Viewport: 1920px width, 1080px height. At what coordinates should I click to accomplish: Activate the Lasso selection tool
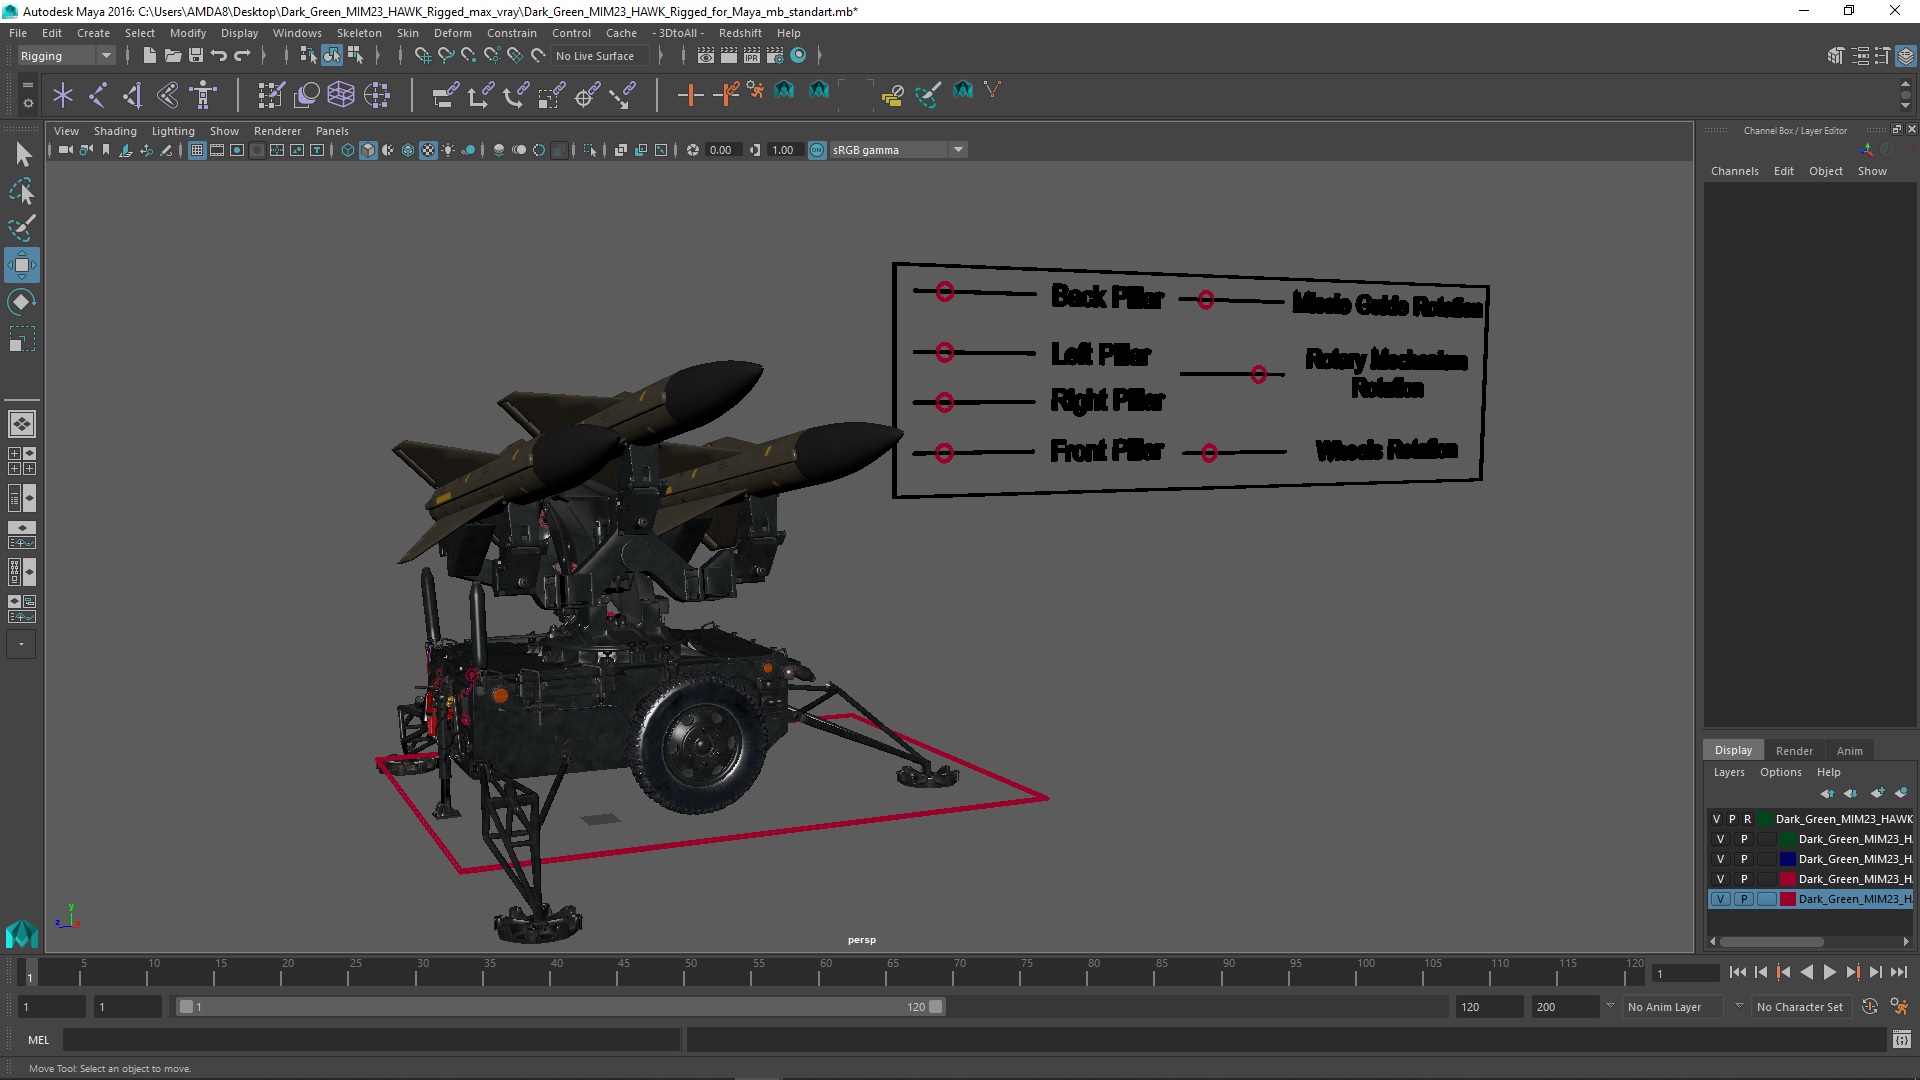[23, 191]
